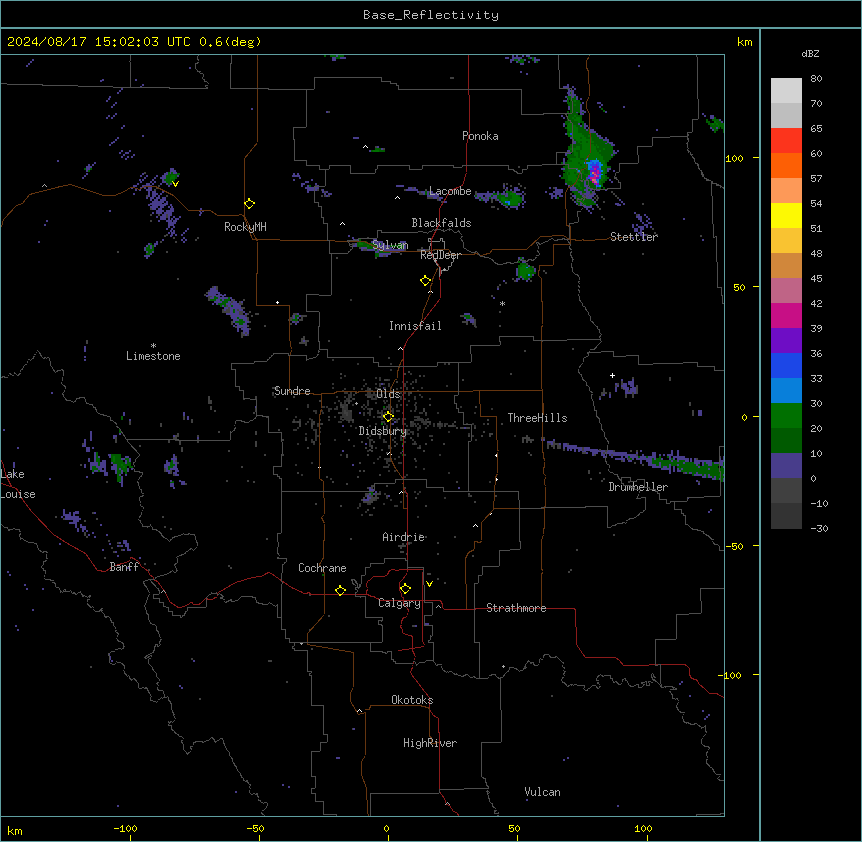Select the 80 dBZ white legend swatch

tap(786, 91)
